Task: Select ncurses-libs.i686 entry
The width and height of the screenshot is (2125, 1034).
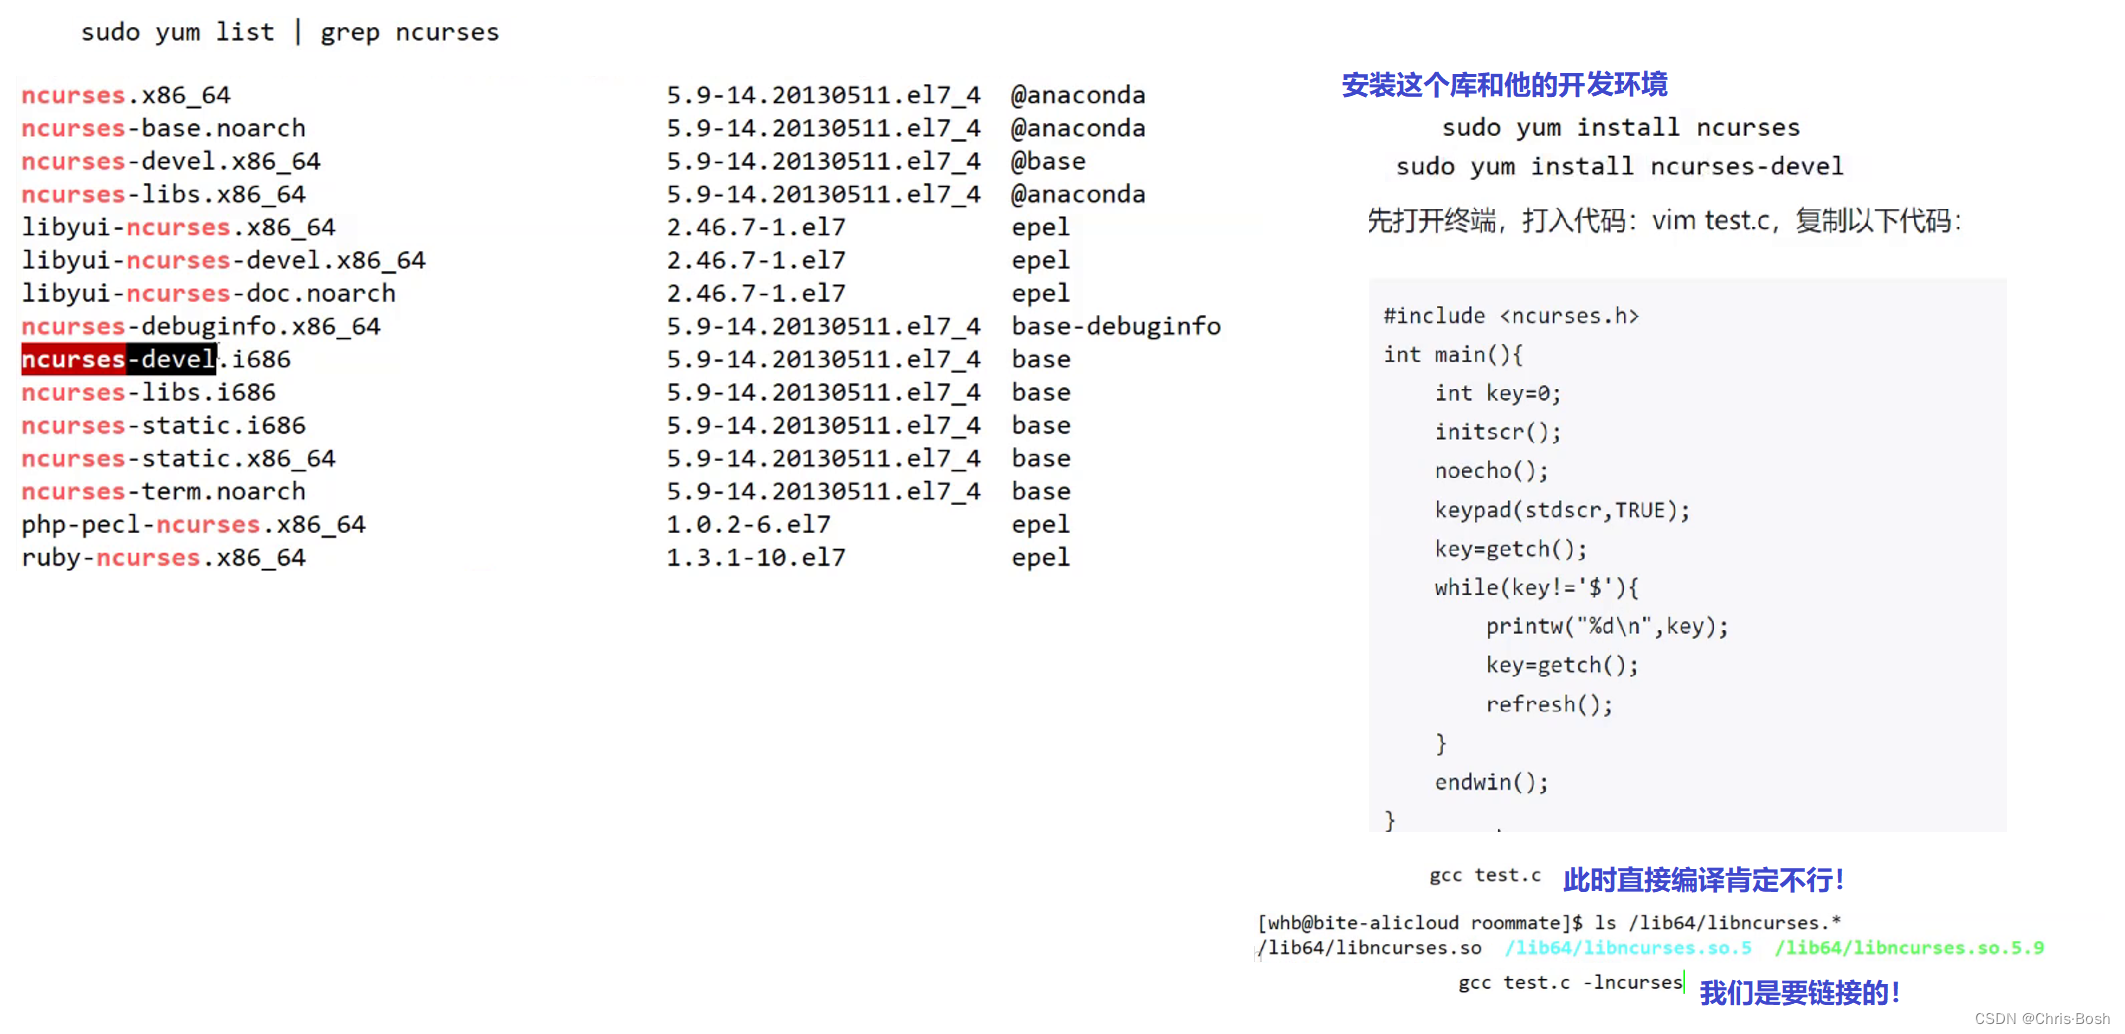Action: click(148, 392)
